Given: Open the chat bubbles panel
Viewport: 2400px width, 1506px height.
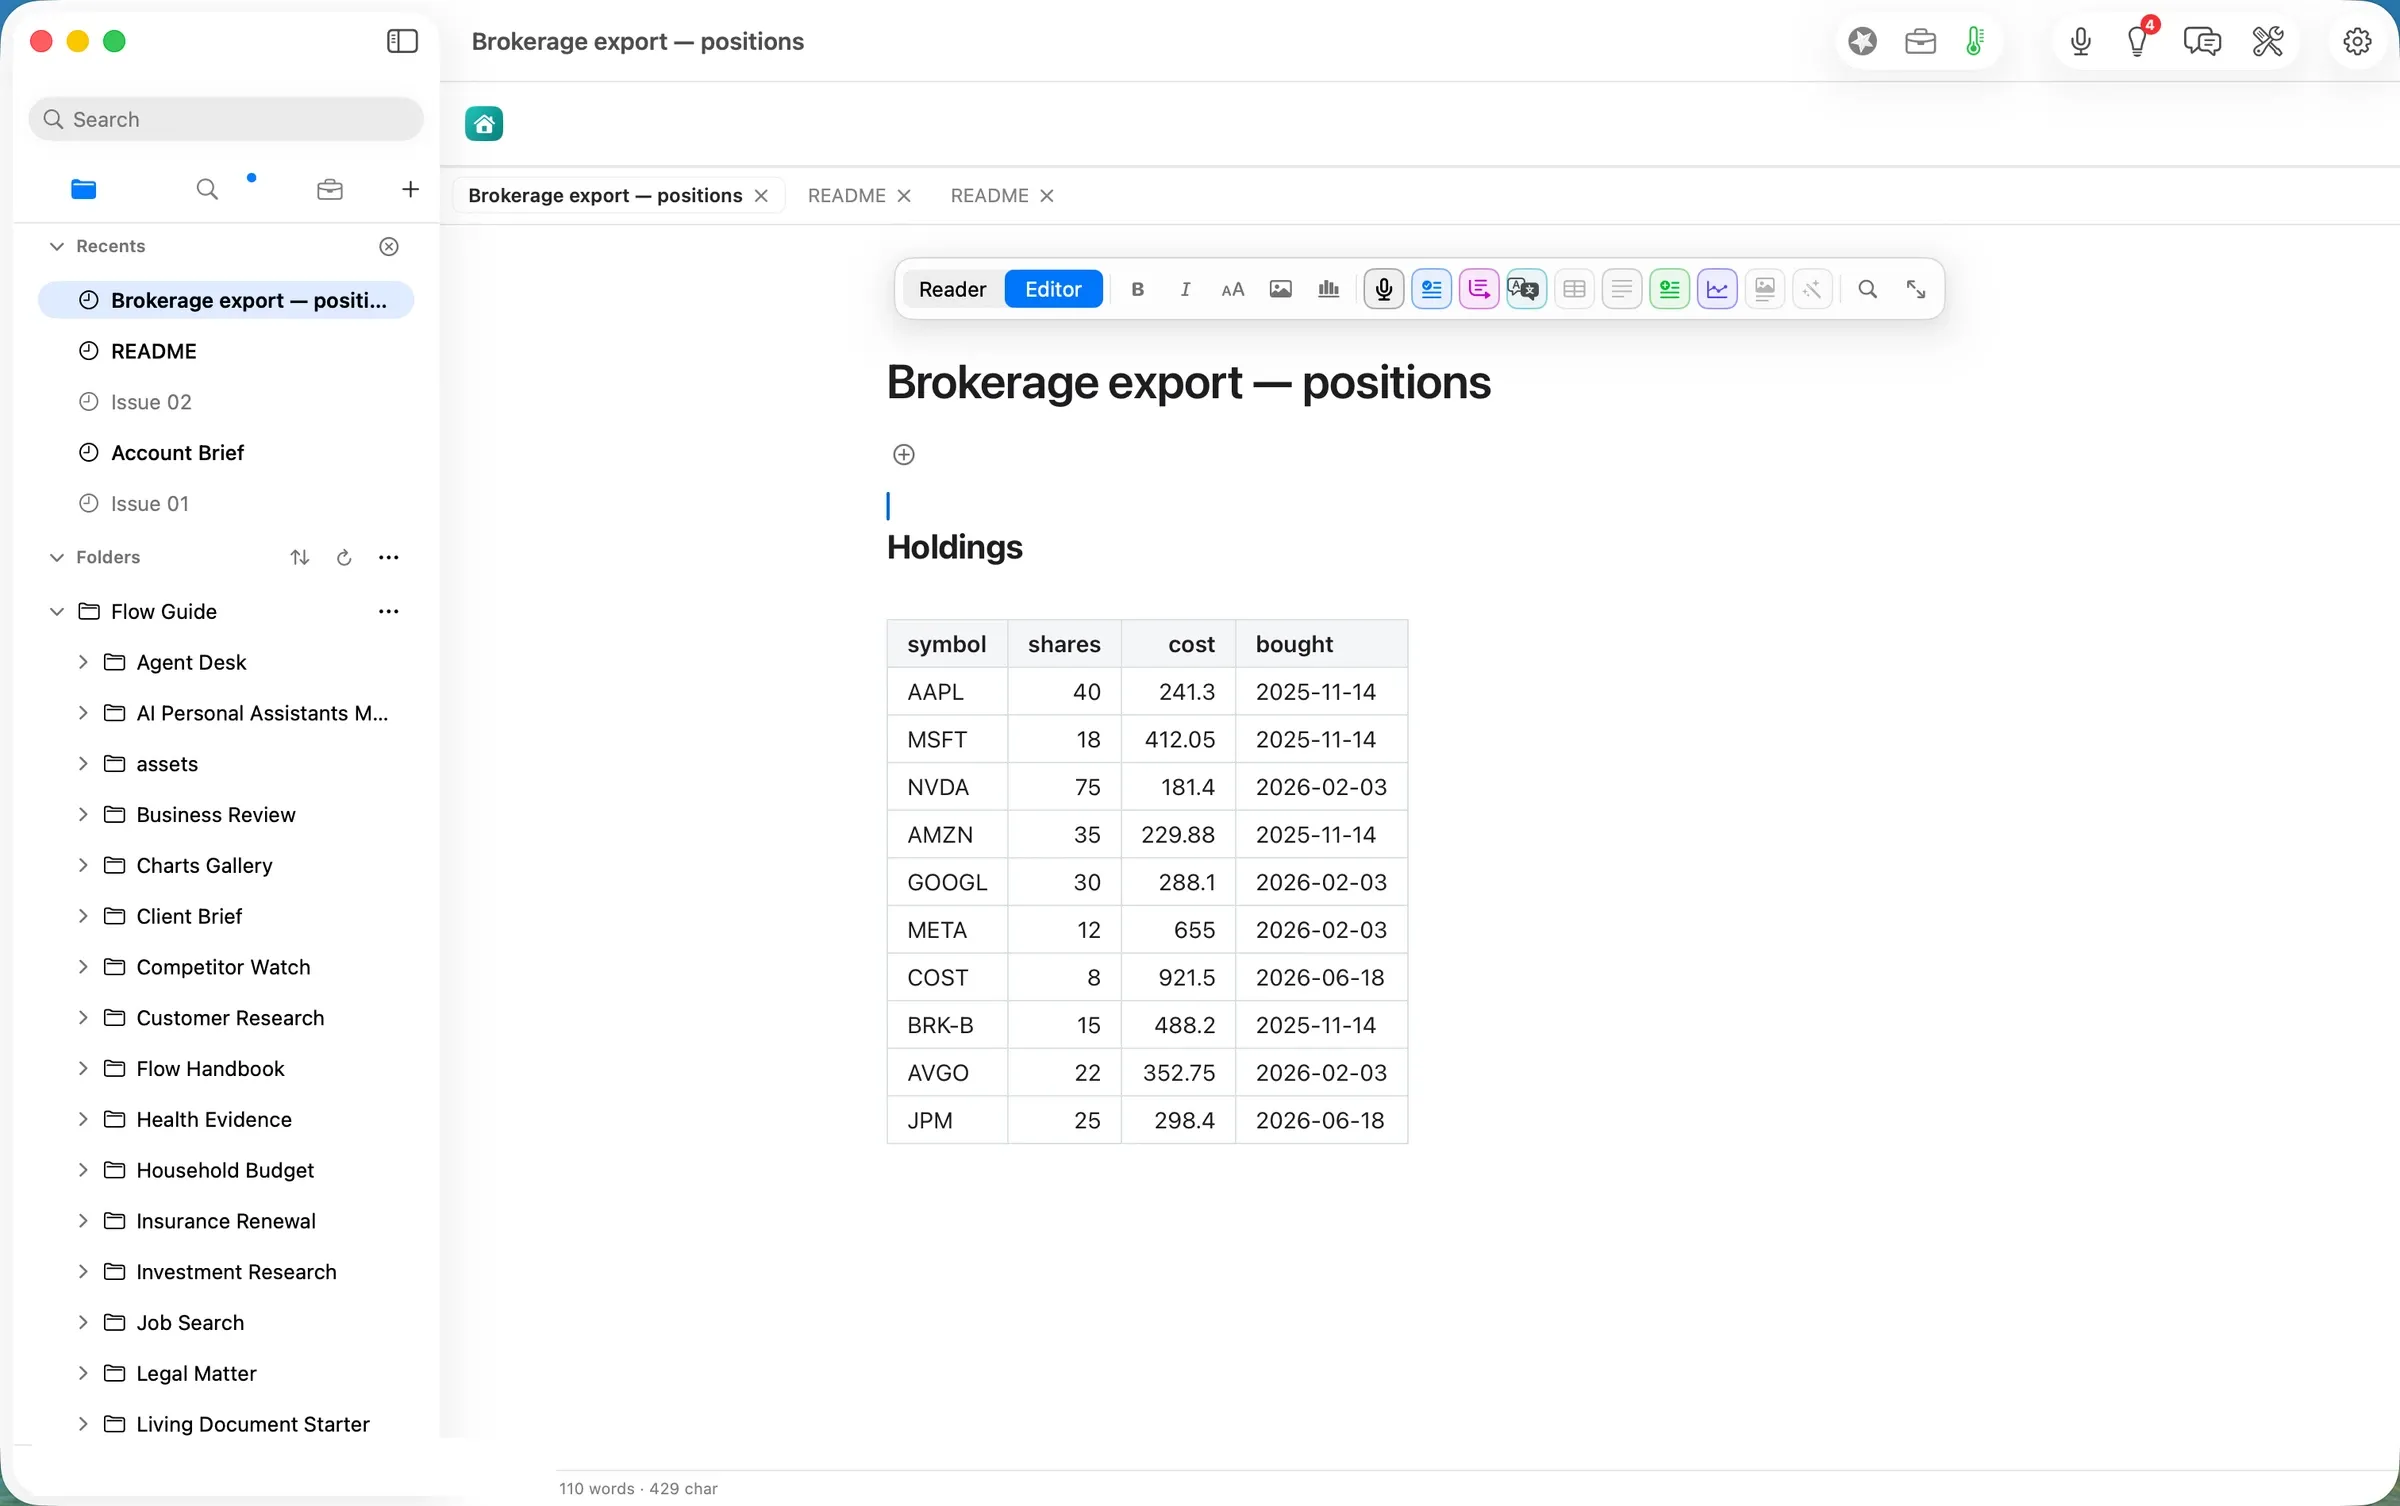Looking at the screenshot, I should tap(2202, 41).
